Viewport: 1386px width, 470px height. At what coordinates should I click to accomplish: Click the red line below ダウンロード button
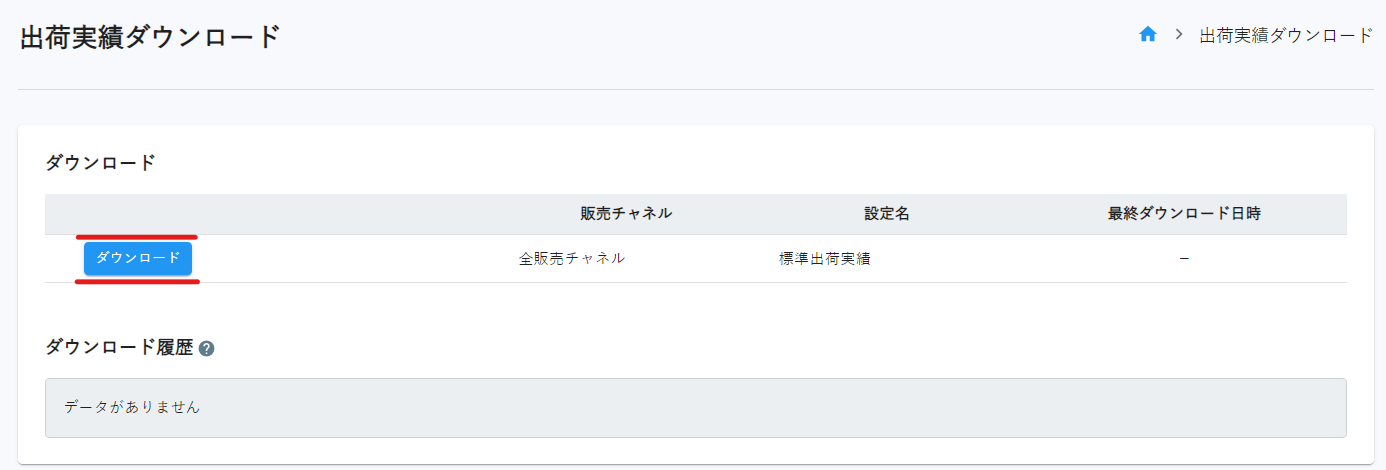tap(138, 282)
